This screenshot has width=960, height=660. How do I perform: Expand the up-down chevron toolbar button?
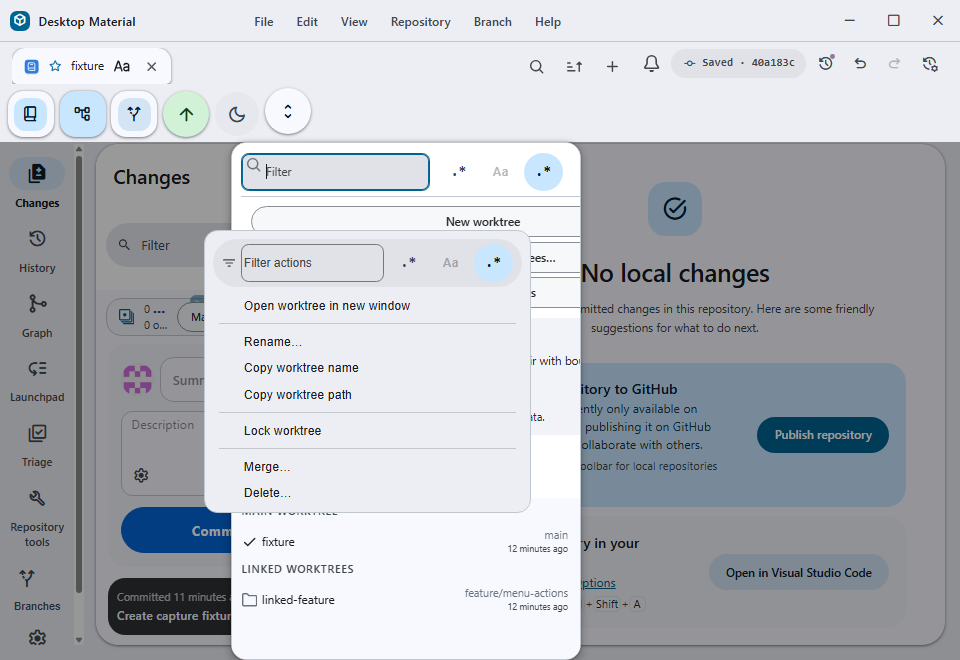click(x=288, y=111)
